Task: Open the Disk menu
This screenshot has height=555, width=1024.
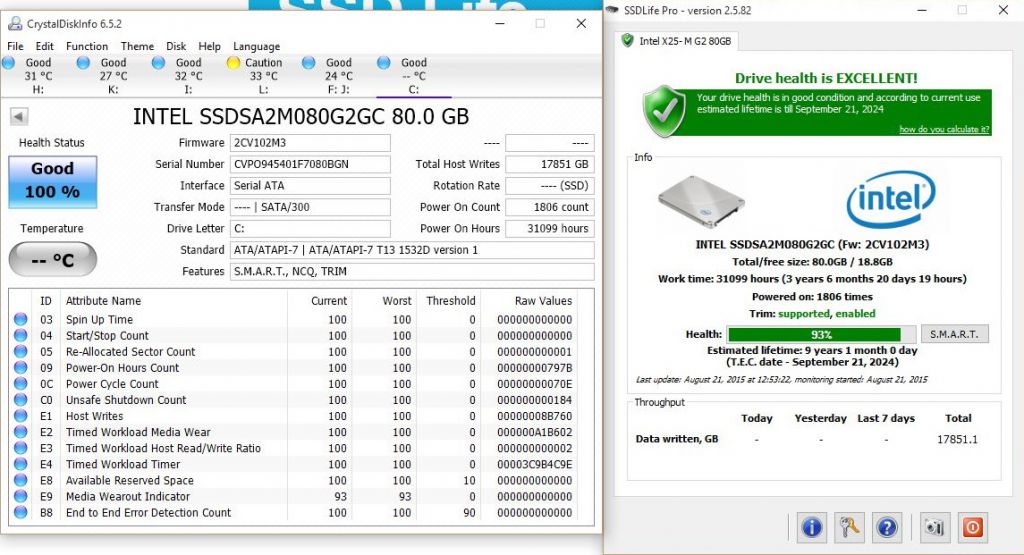Action: pyautogui.click(x=176, y=46)
